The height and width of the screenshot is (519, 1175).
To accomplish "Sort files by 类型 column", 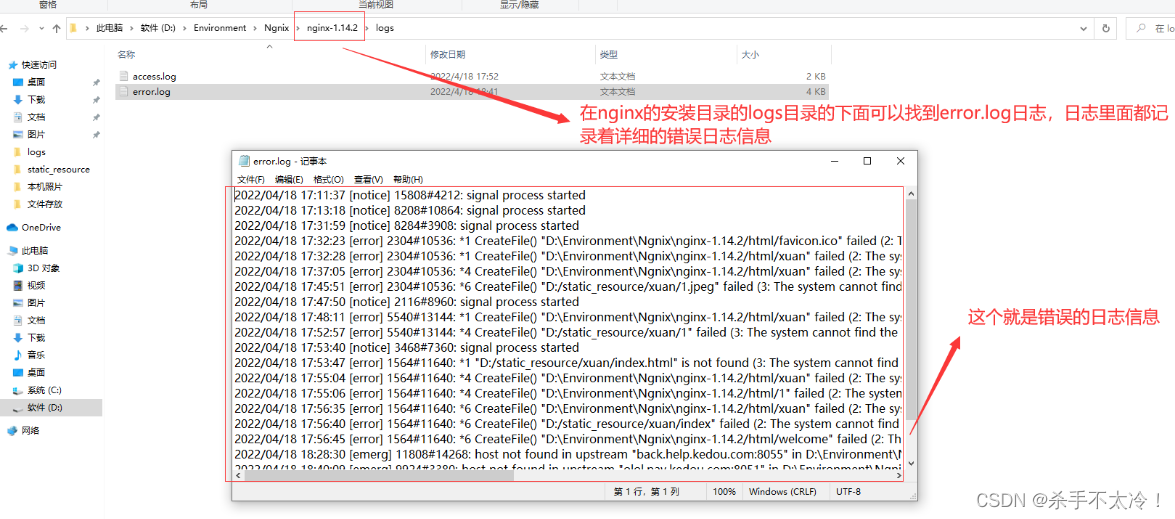I will [608, 55].
